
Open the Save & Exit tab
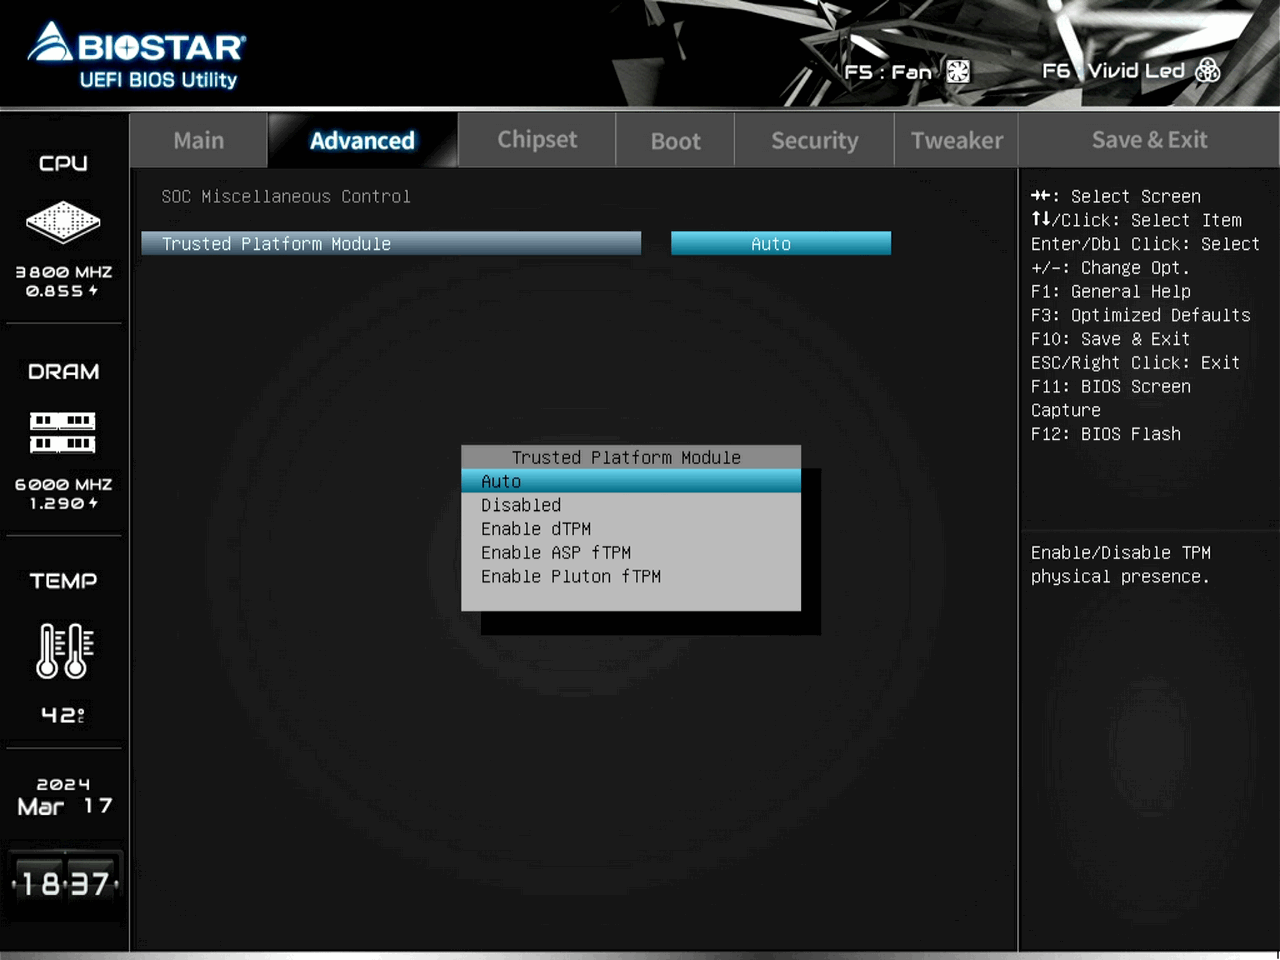click(1149, 140)
